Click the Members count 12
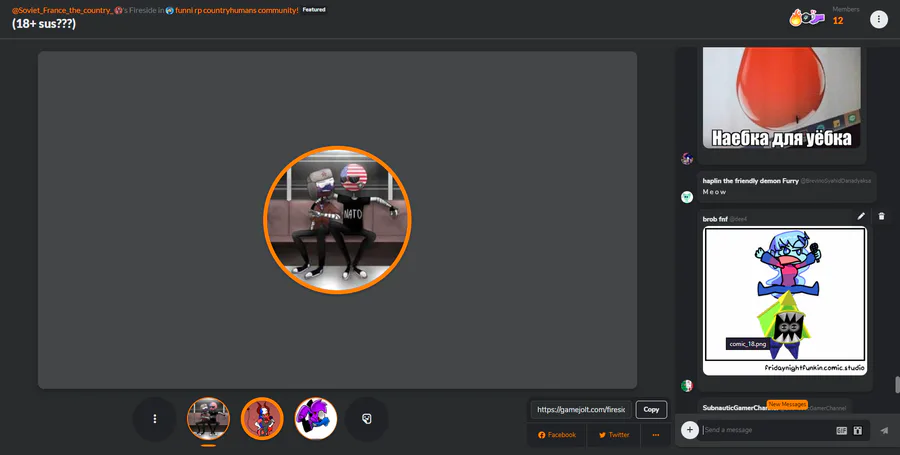This screenshot has width=900, height=455. (x=838, y=21)
